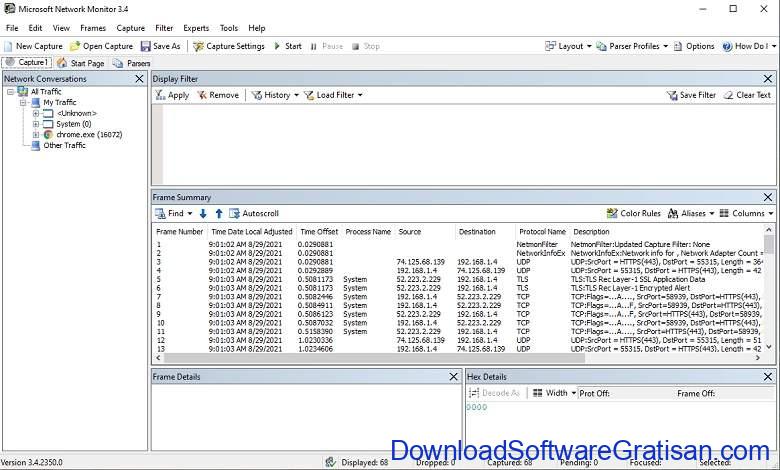Open How Do I help menu
The image size is (780, 470).
click(748, 46)
